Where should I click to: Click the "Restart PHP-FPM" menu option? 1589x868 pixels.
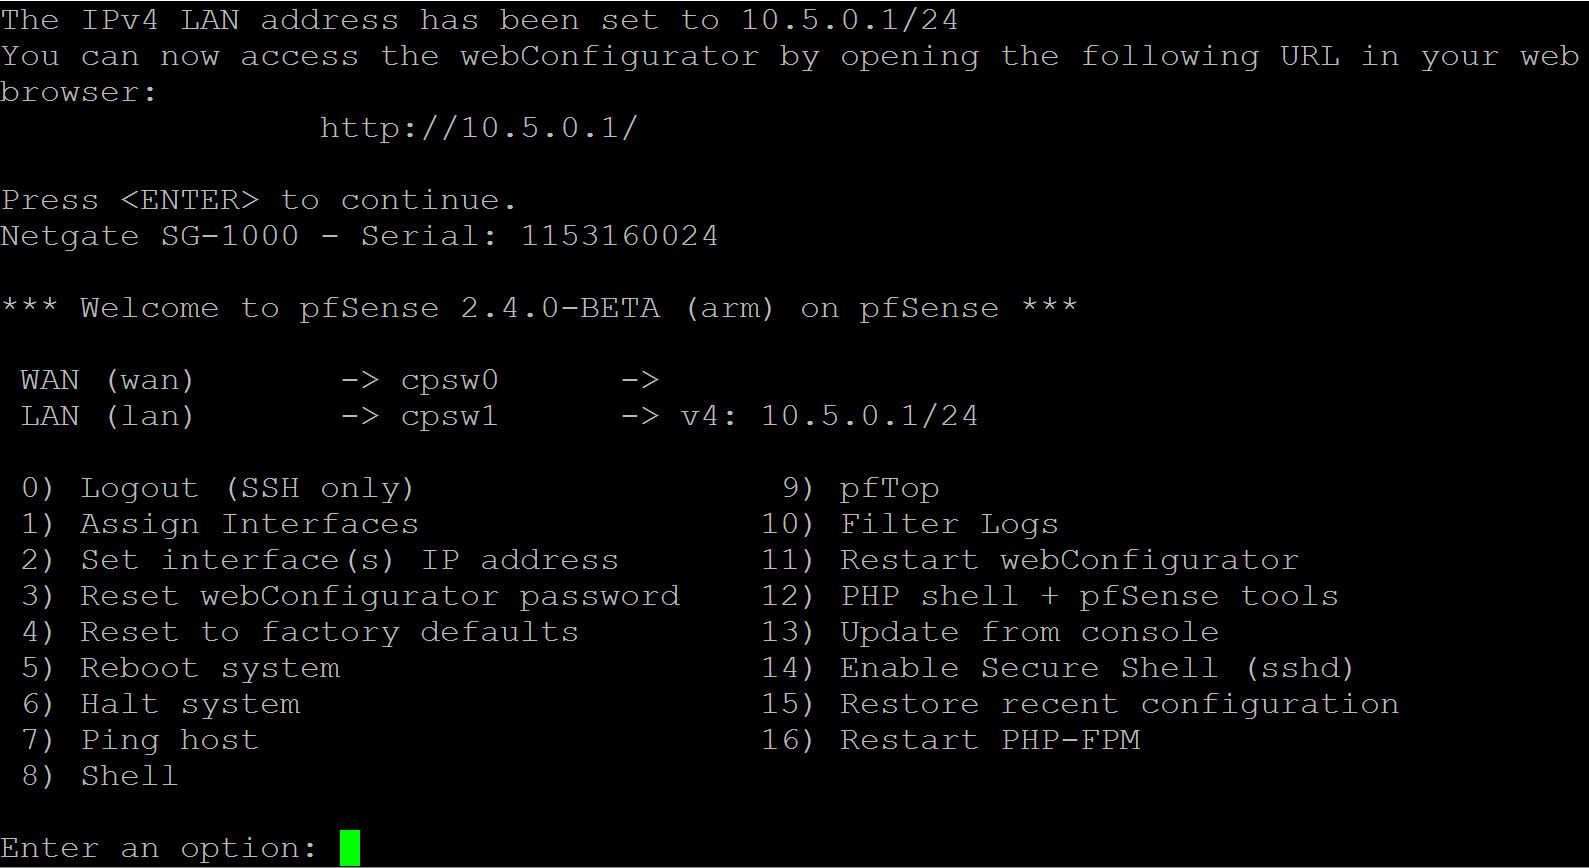tap(989, 741)
